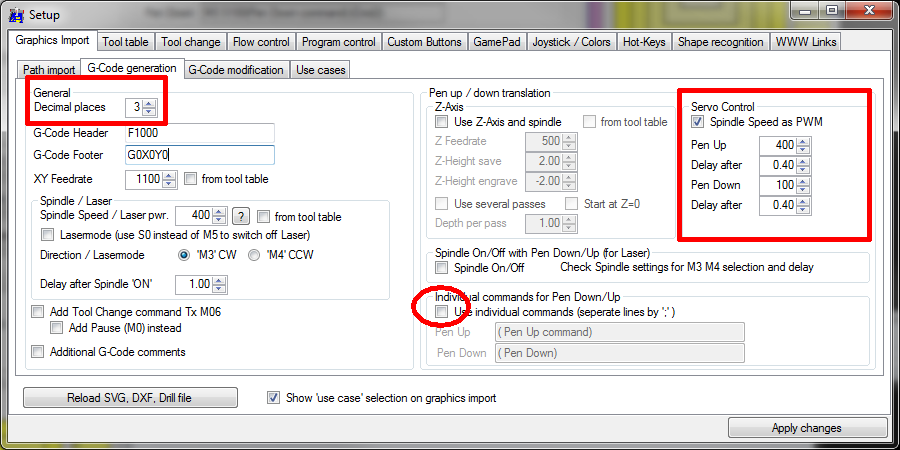The height and width of the screenshot is (450, 900).
Task: Enable Use Z-Axis and spindle checkbox
Action: 442,122
